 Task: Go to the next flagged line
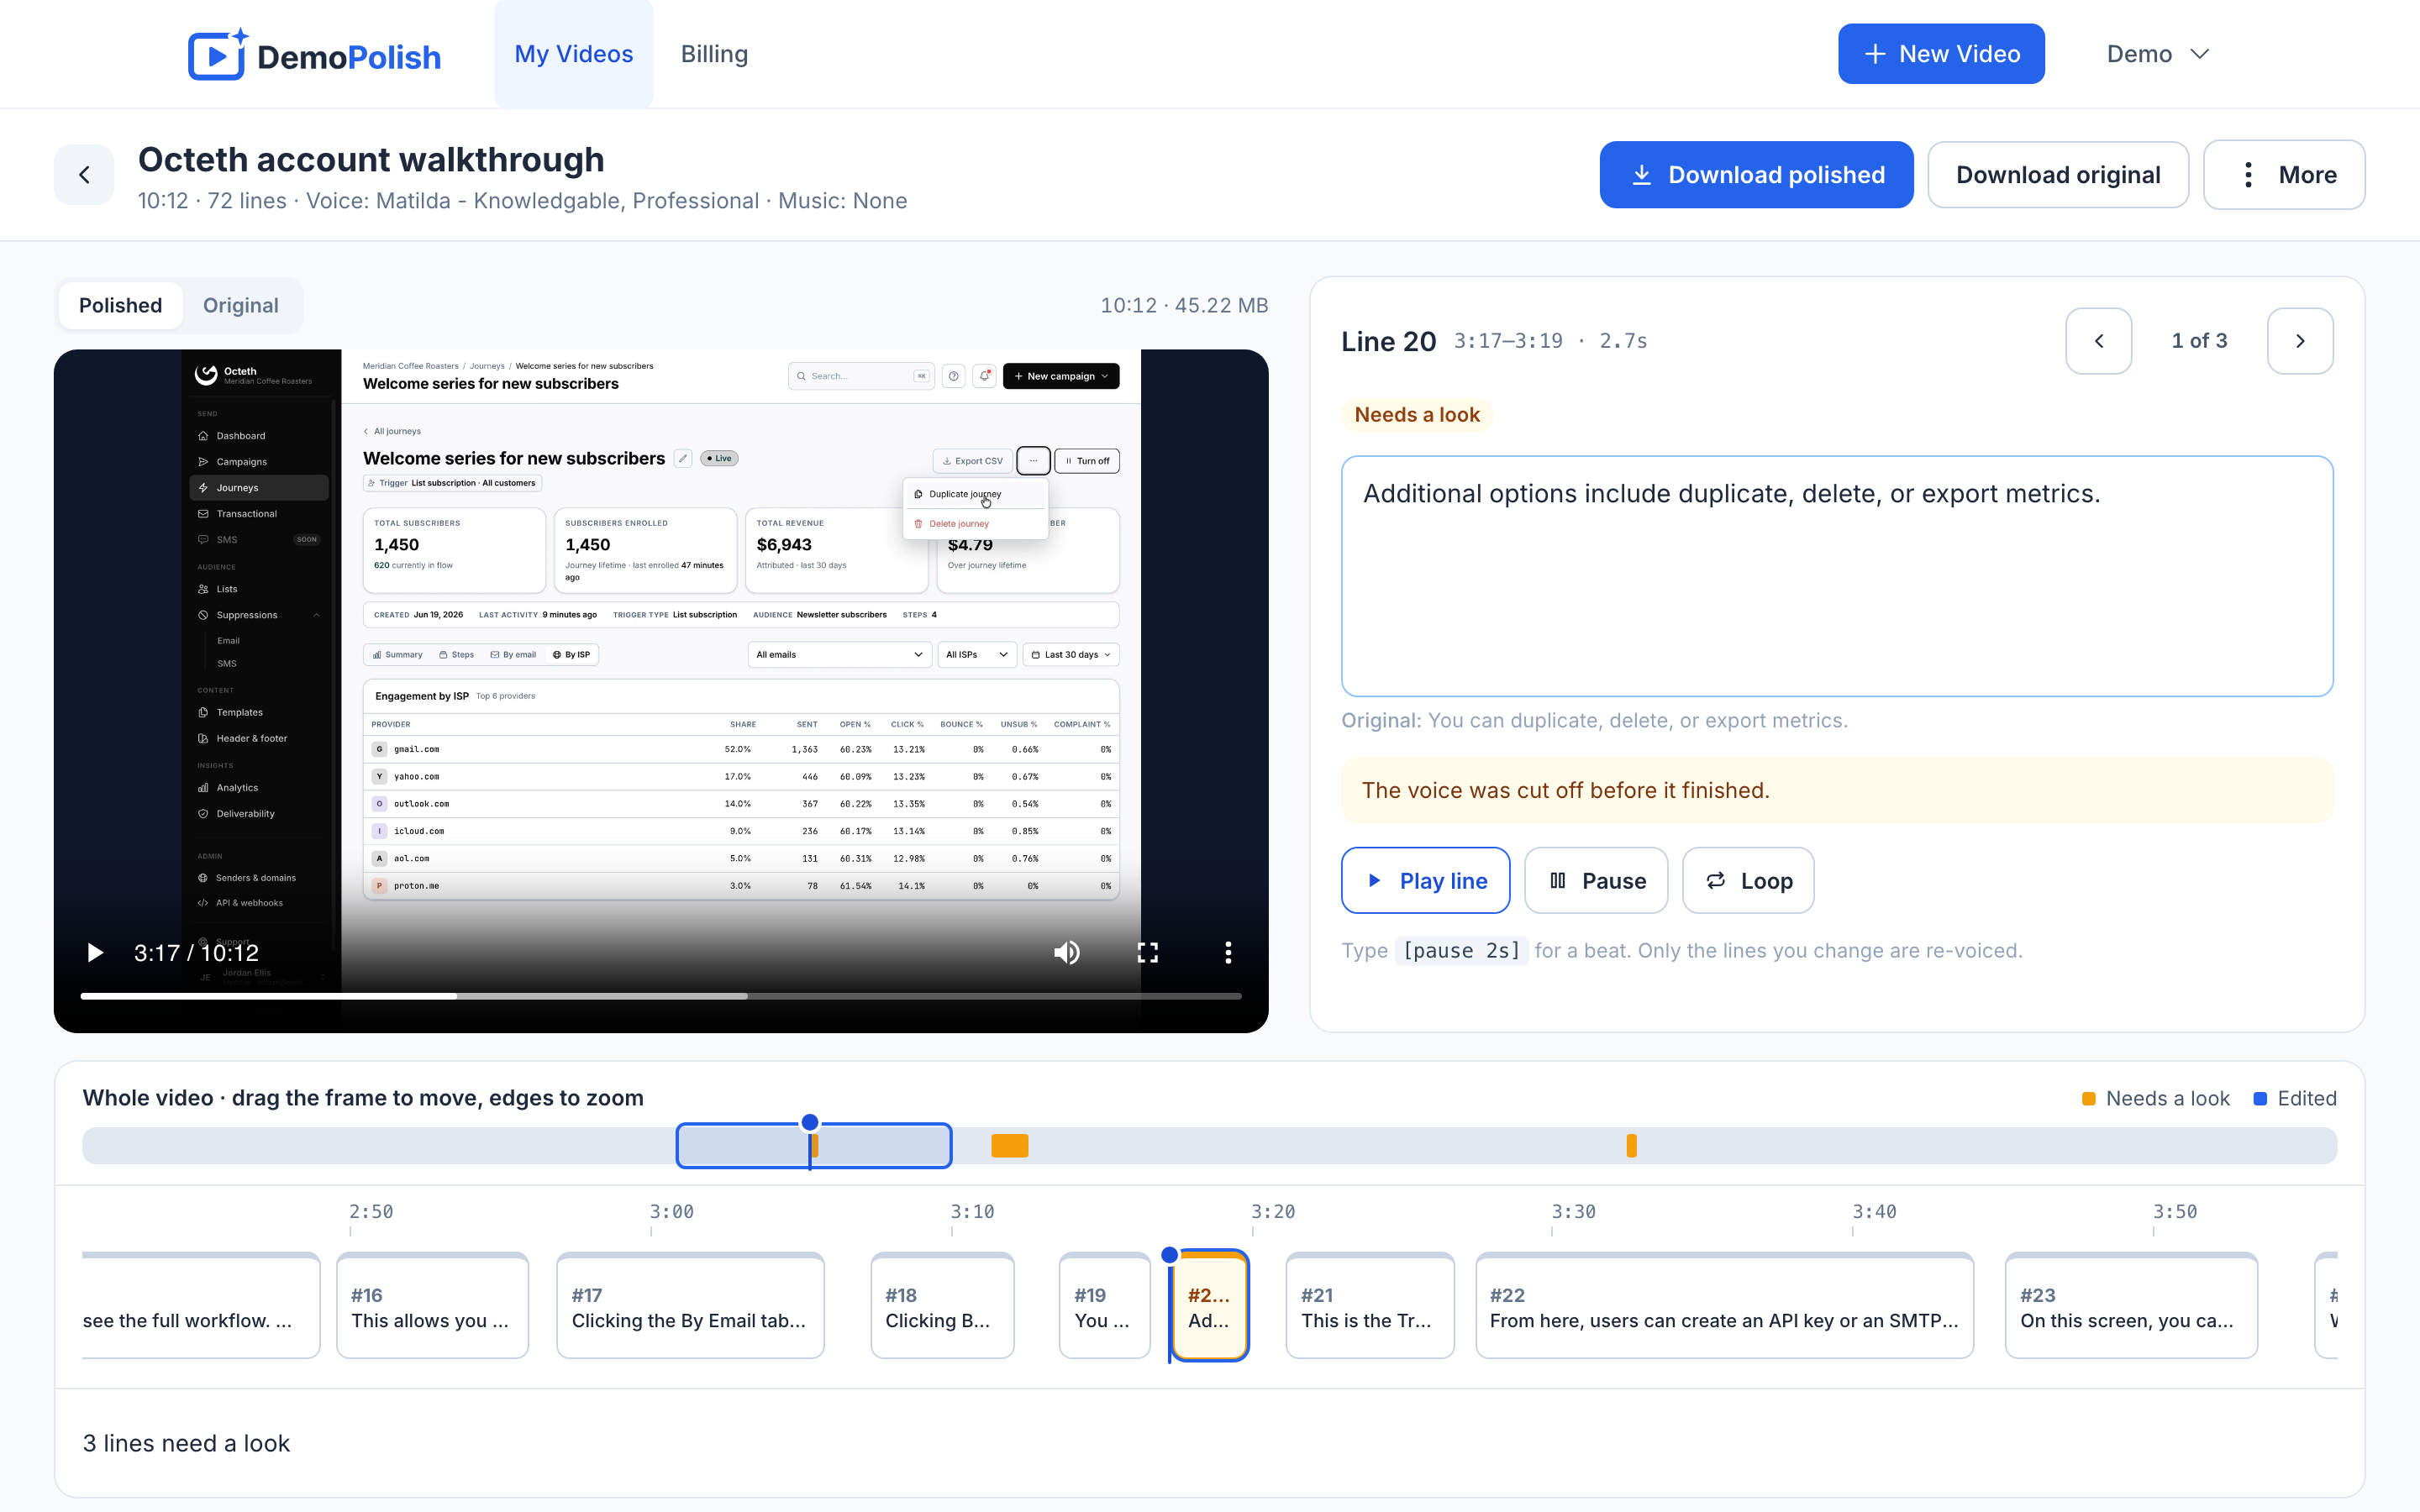pos(2300,341)
